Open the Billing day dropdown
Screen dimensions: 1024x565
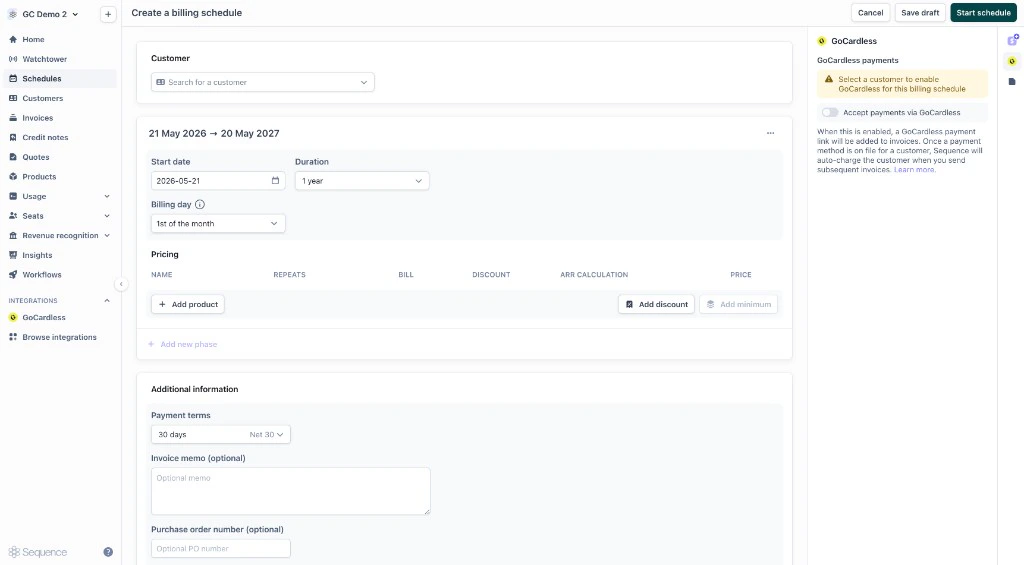click(x=218, y=223)
